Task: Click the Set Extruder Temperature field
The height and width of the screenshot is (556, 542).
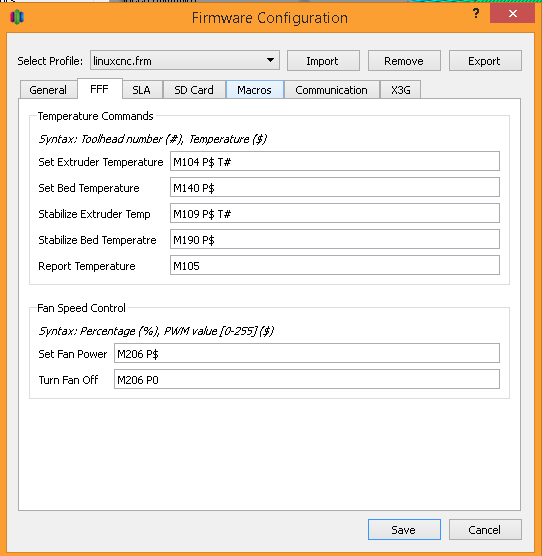Action: click(335, 161)
